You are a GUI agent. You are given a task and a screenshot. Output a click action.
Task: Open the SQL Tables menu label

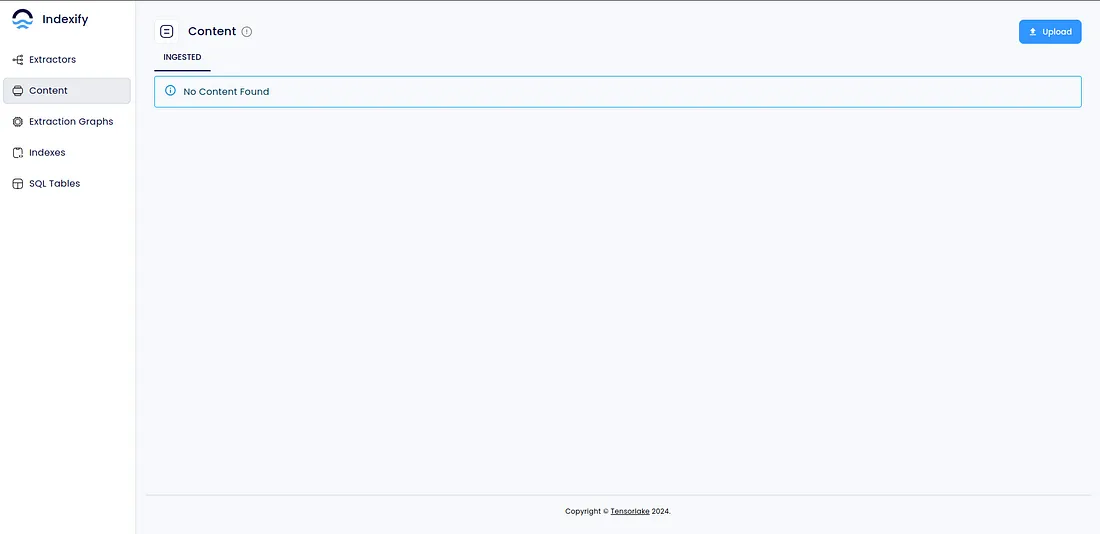click(x=55, y=183)
